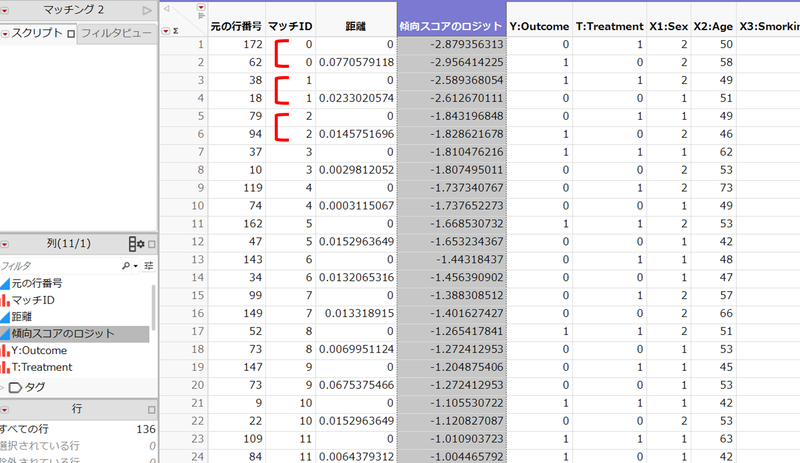Image resolution: width=800 pixels, height=463 pixels.
Task: Click the T:Treatment column header
Action: click(610, 27)
